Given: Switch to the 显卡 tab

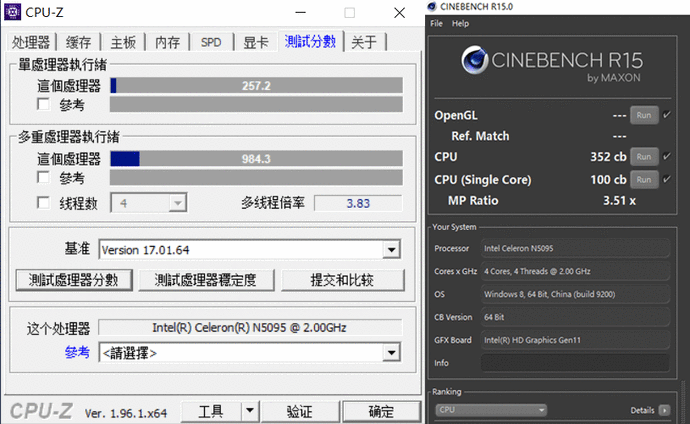Looking at the screenshot, I should pos(256,43).
